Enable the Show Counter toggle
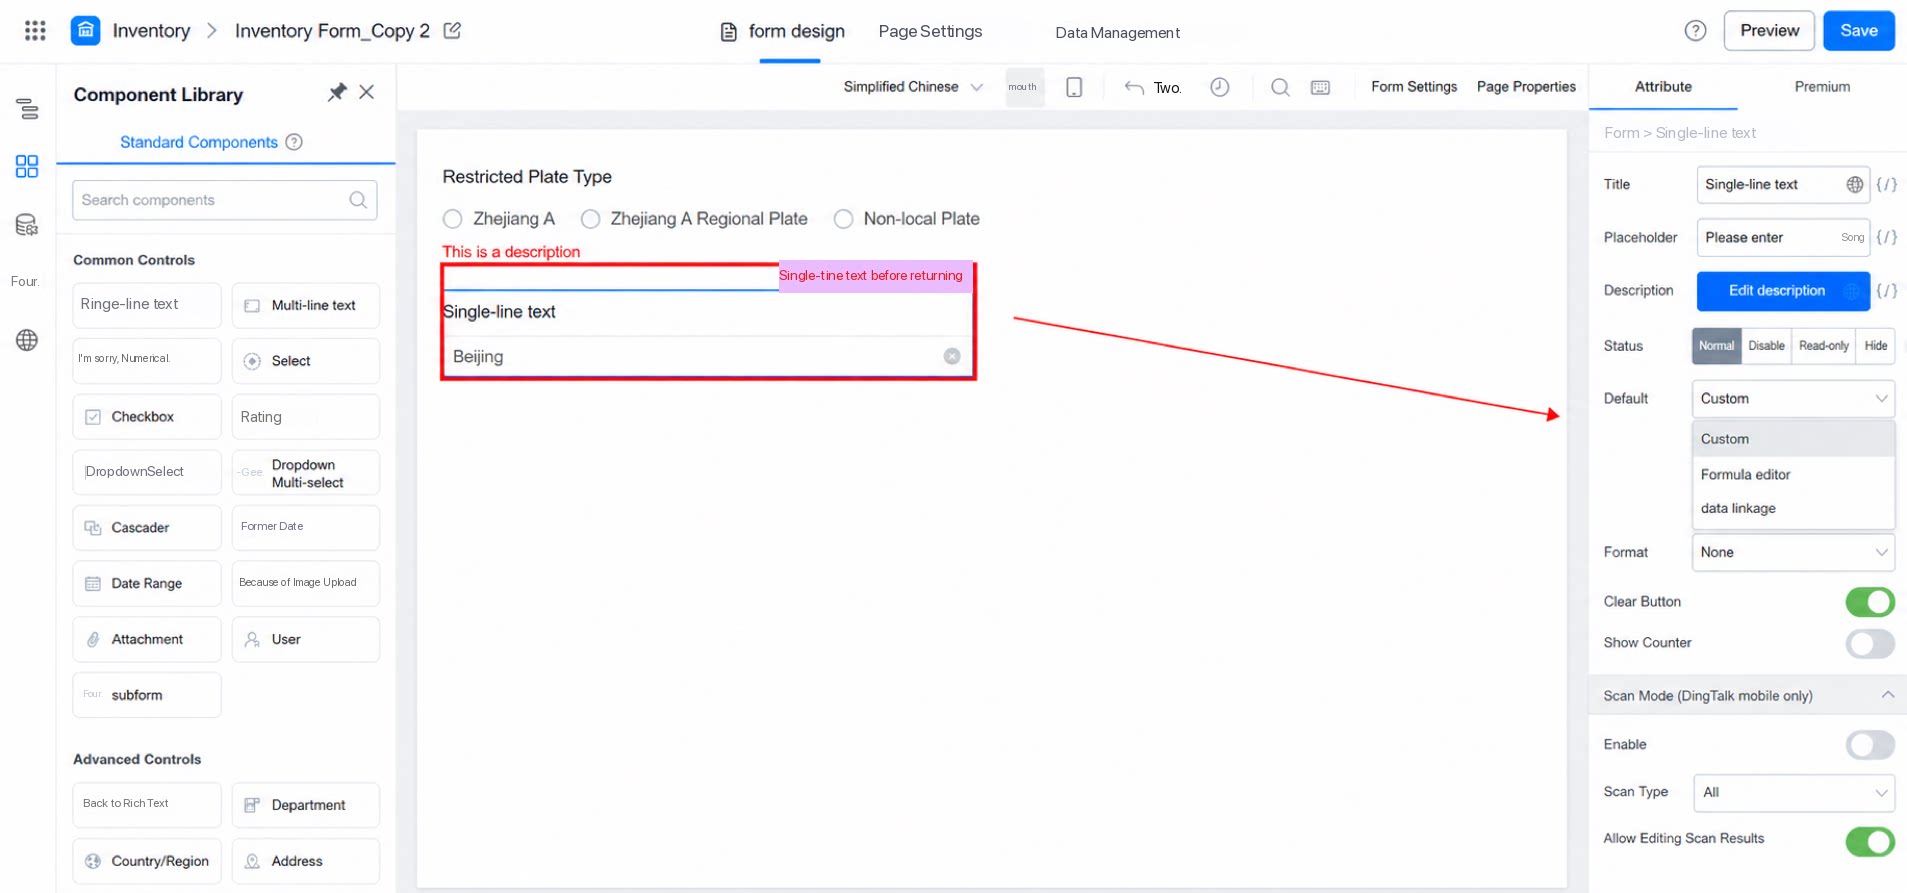The width and height of the screenshot is (1907, 893). [x=1870, y=643]
